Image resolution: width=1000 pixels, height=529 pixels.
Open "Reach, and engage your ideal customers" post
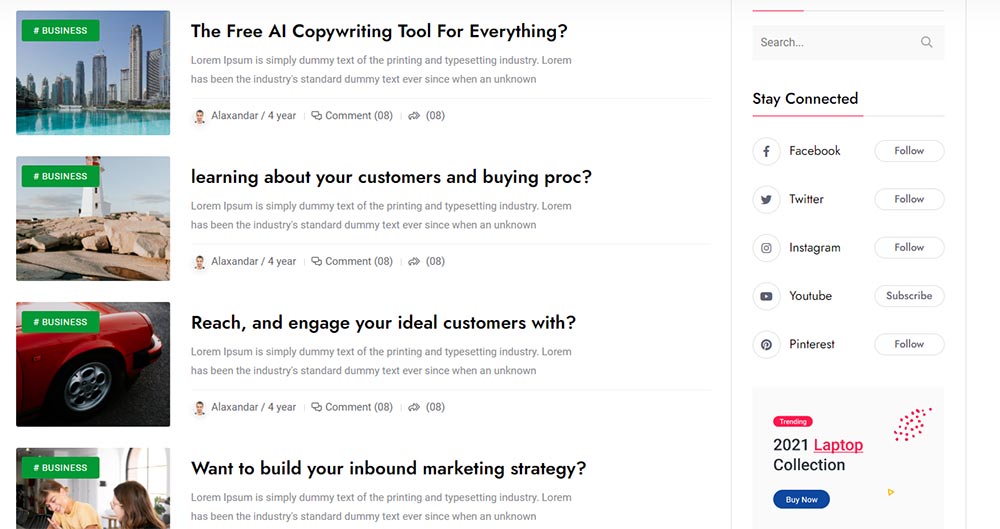[383, 323]
